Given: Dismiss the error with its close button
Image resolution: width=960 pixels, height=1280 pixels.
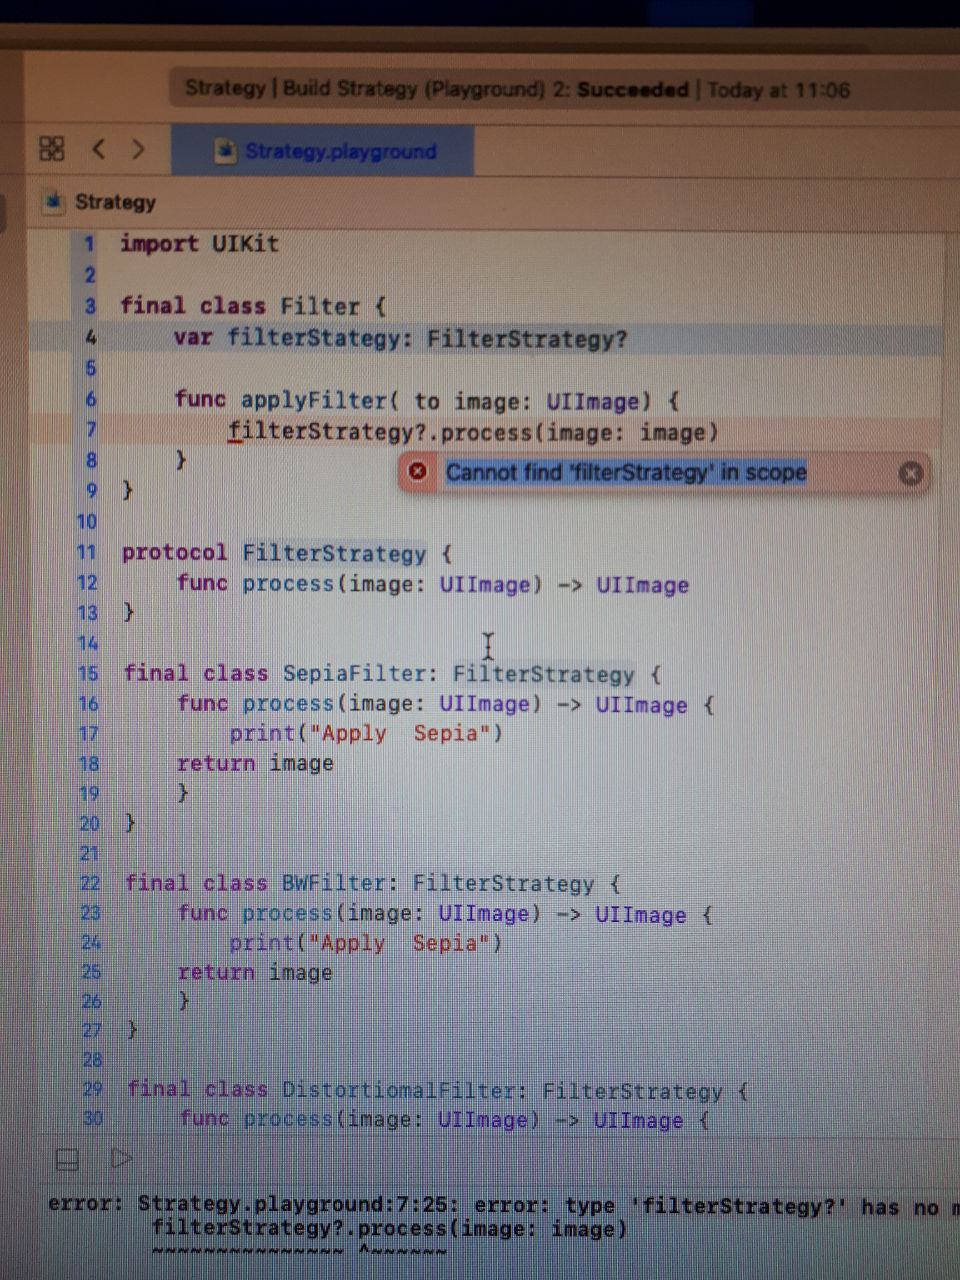Looking at the screenshot, I should [910, 473].
